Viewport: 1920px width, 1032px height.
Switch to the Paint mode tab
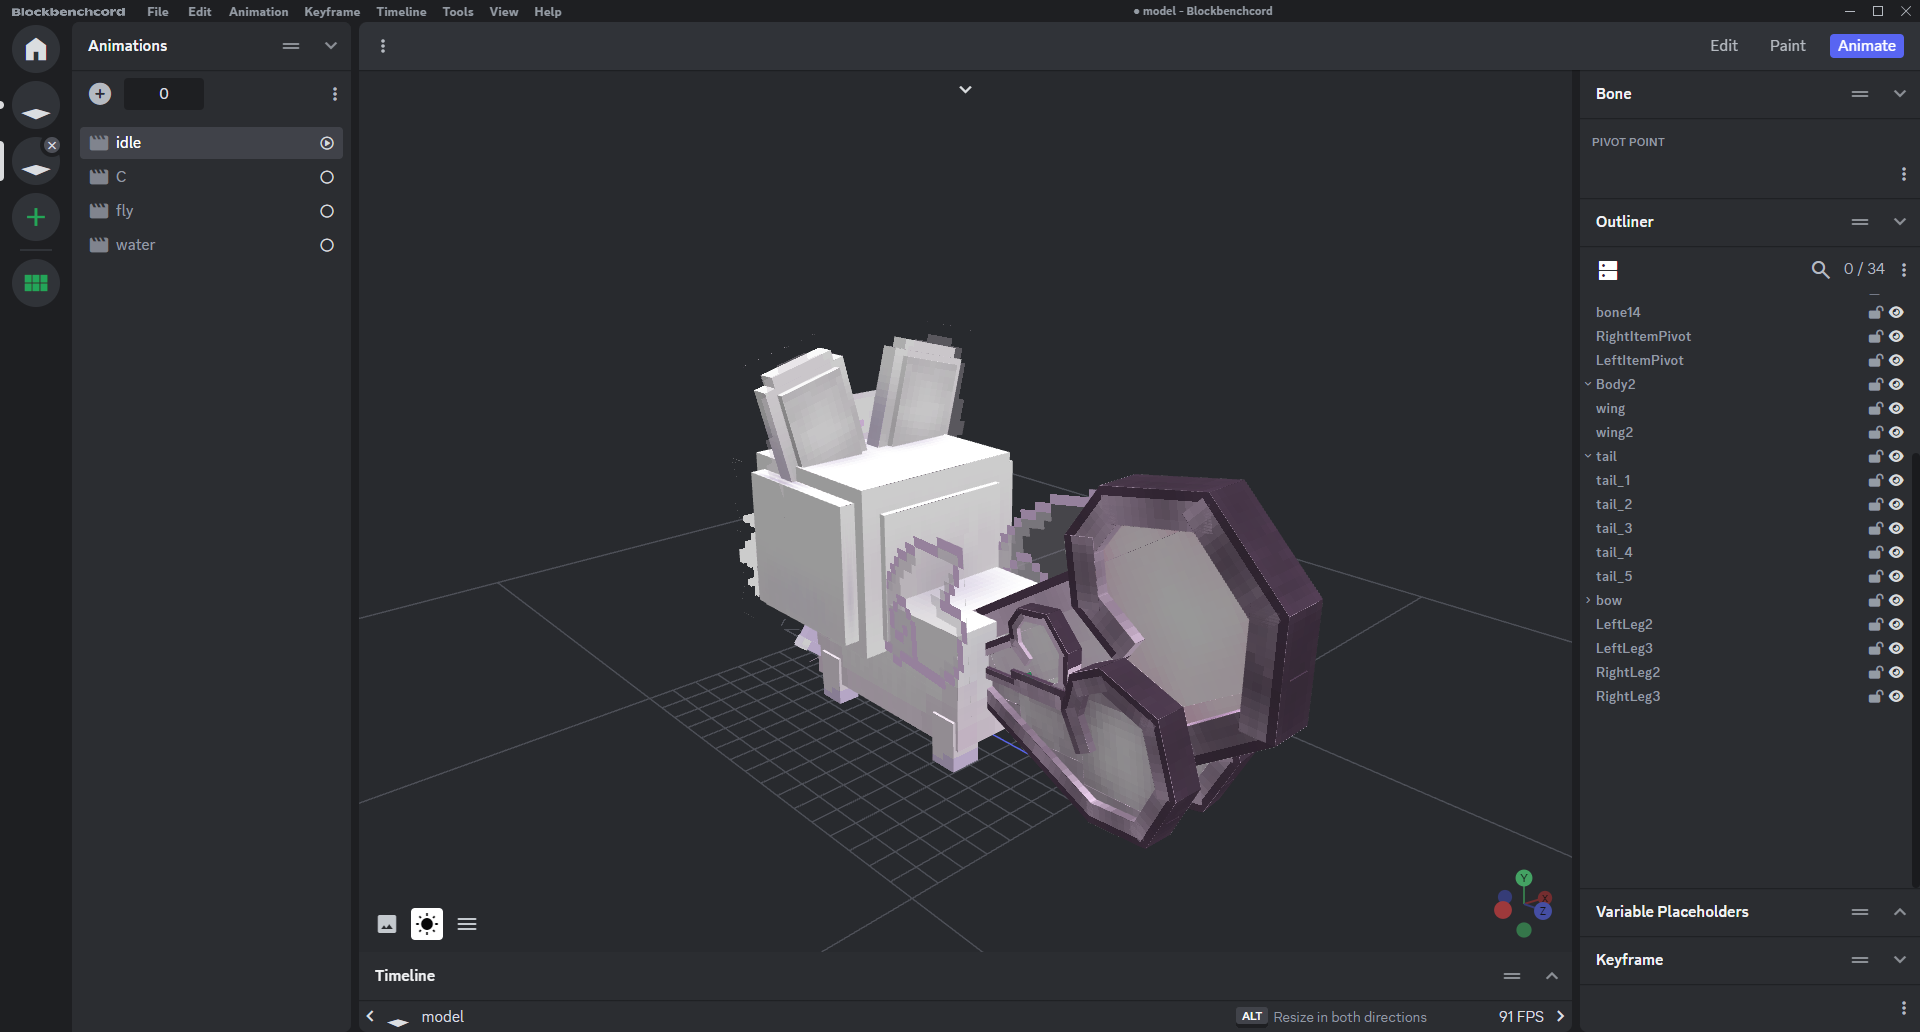[1787, 46]
